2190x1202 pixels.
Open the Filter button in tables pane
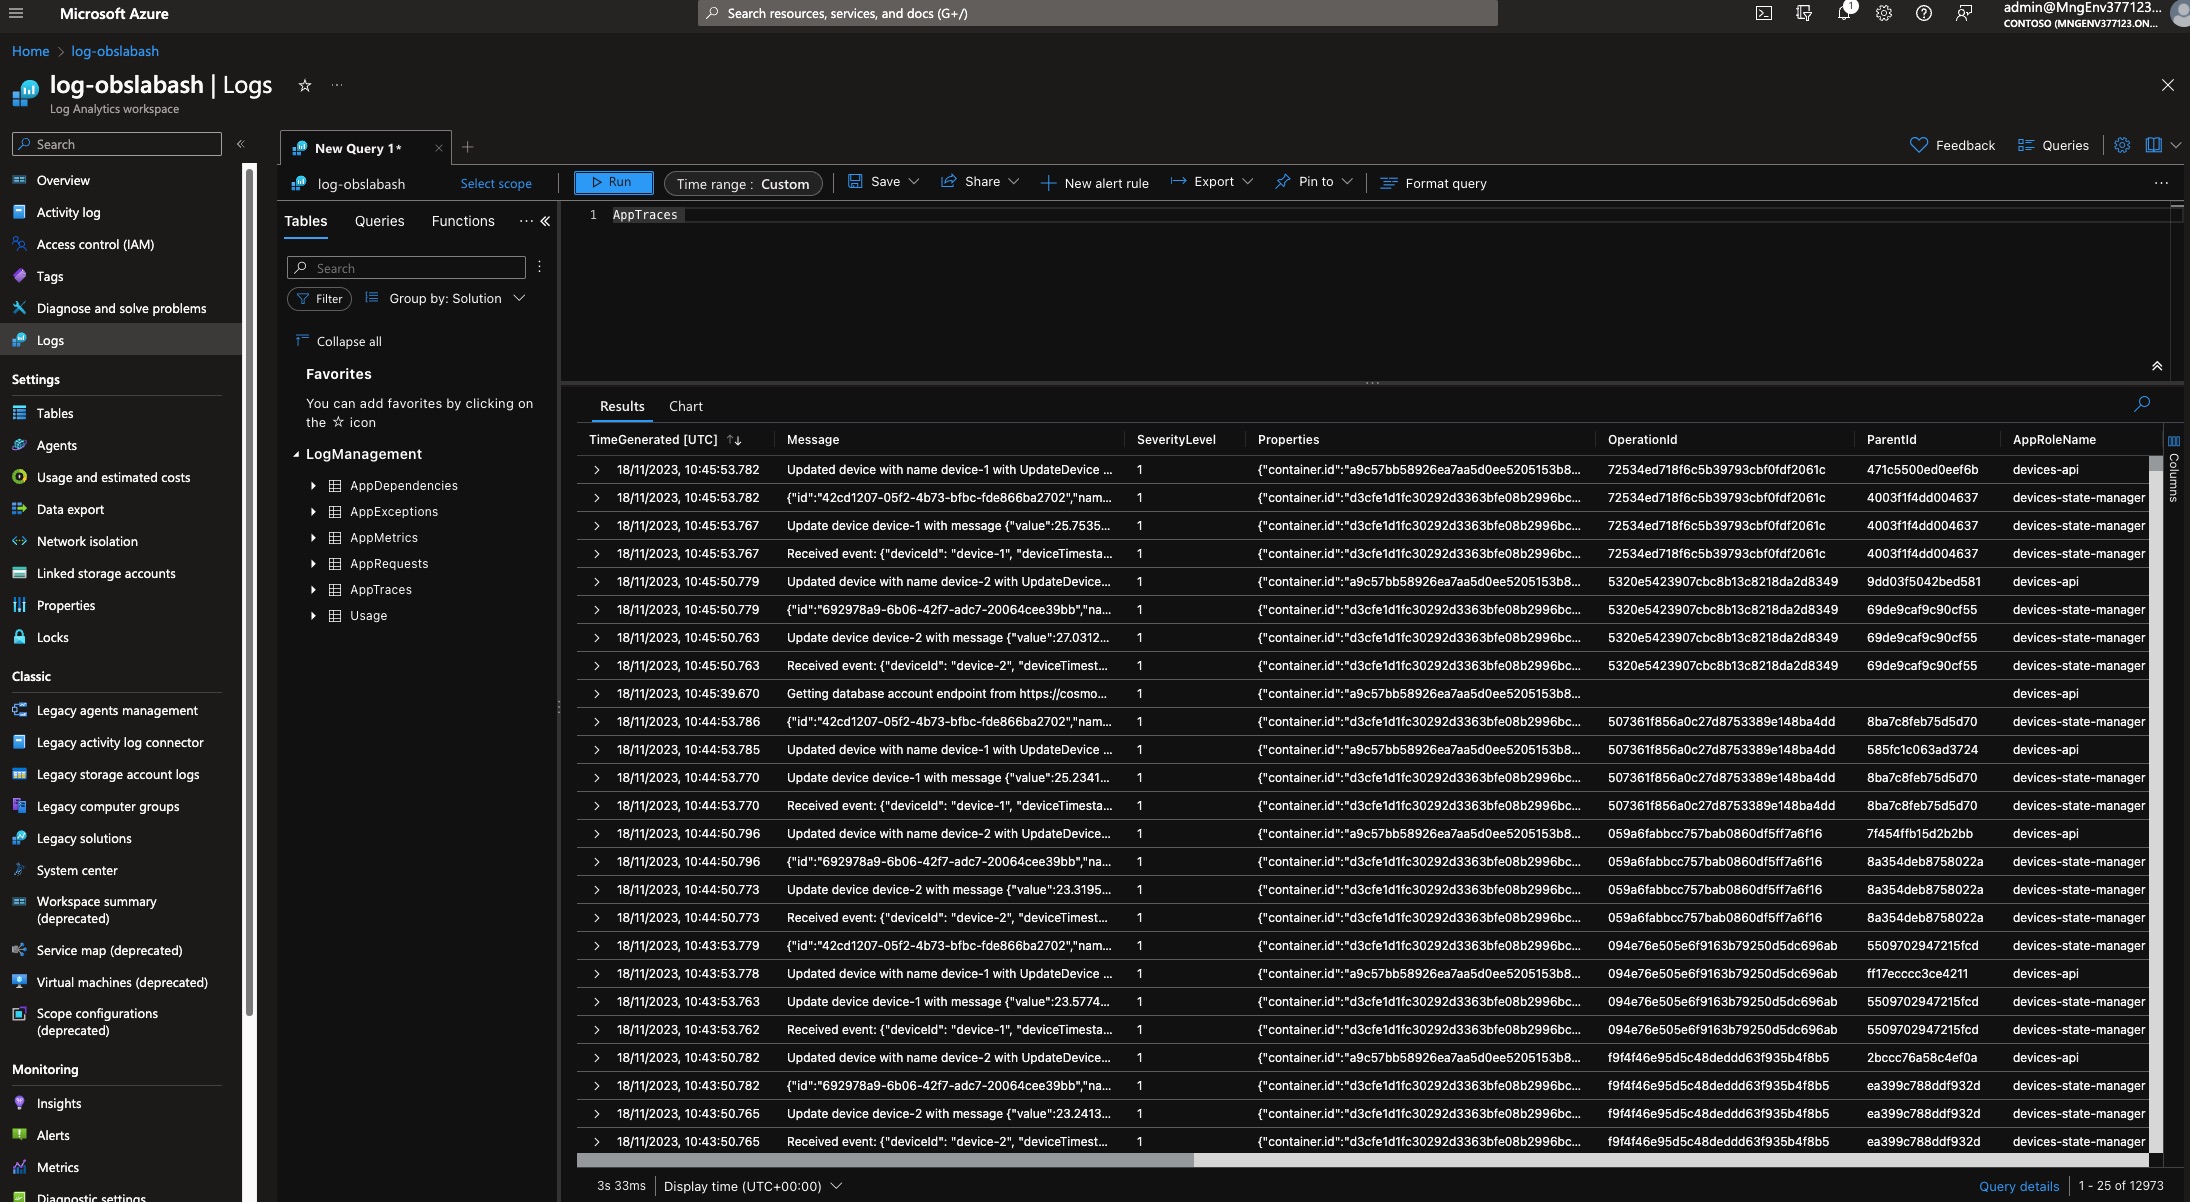319,298
